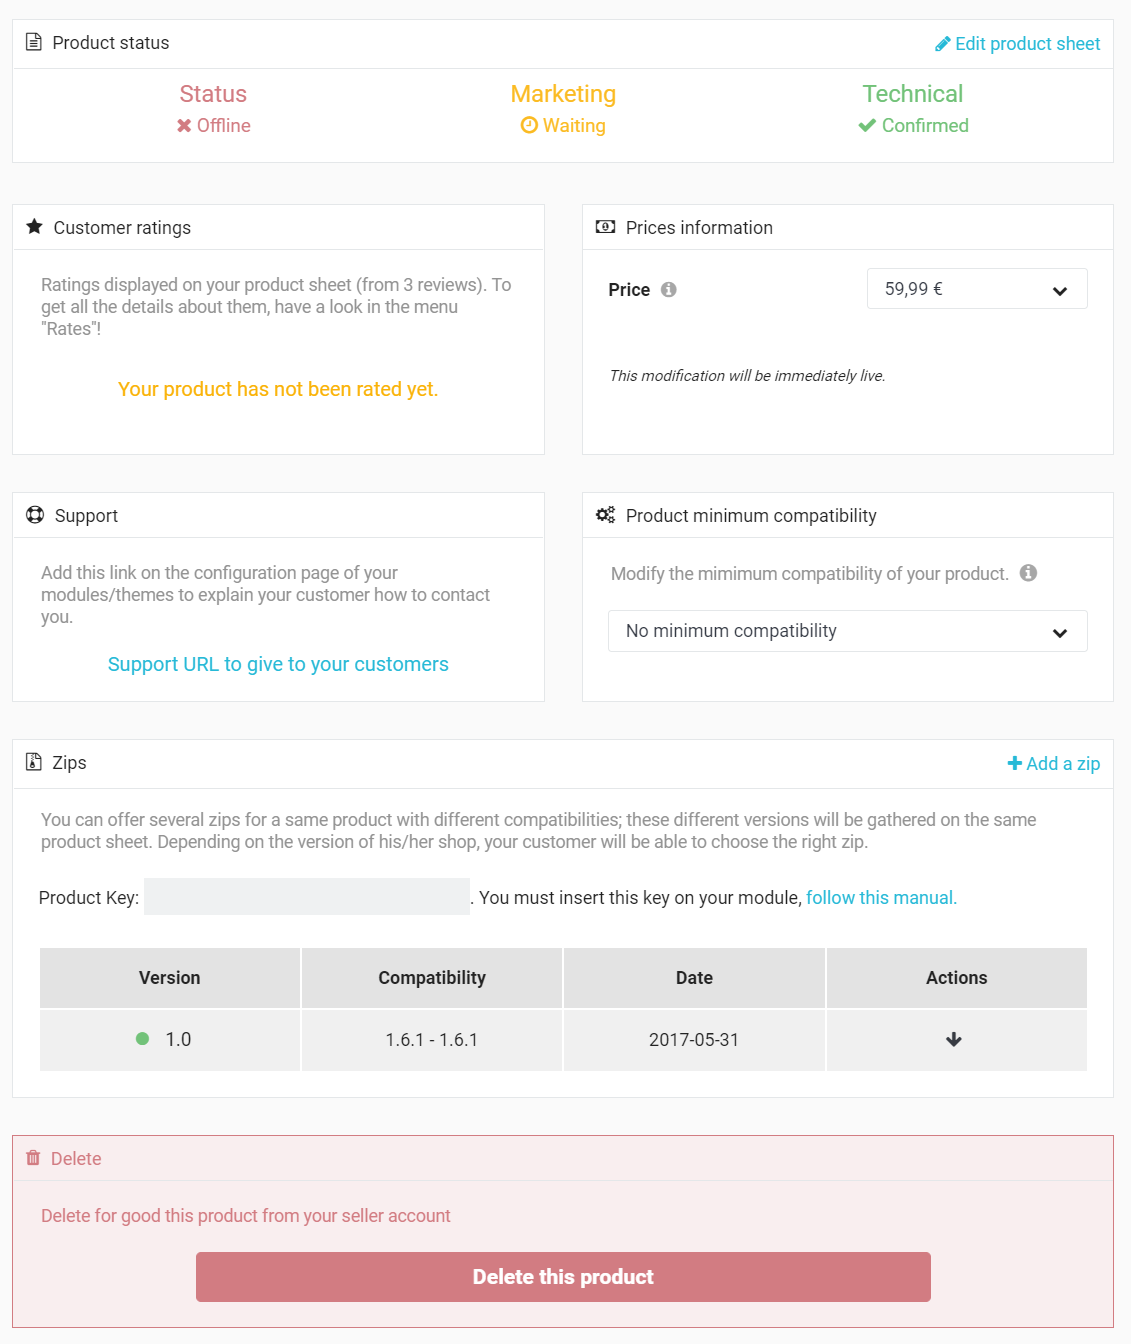Click the lifebuoy Support icon

tap(35, 515)
